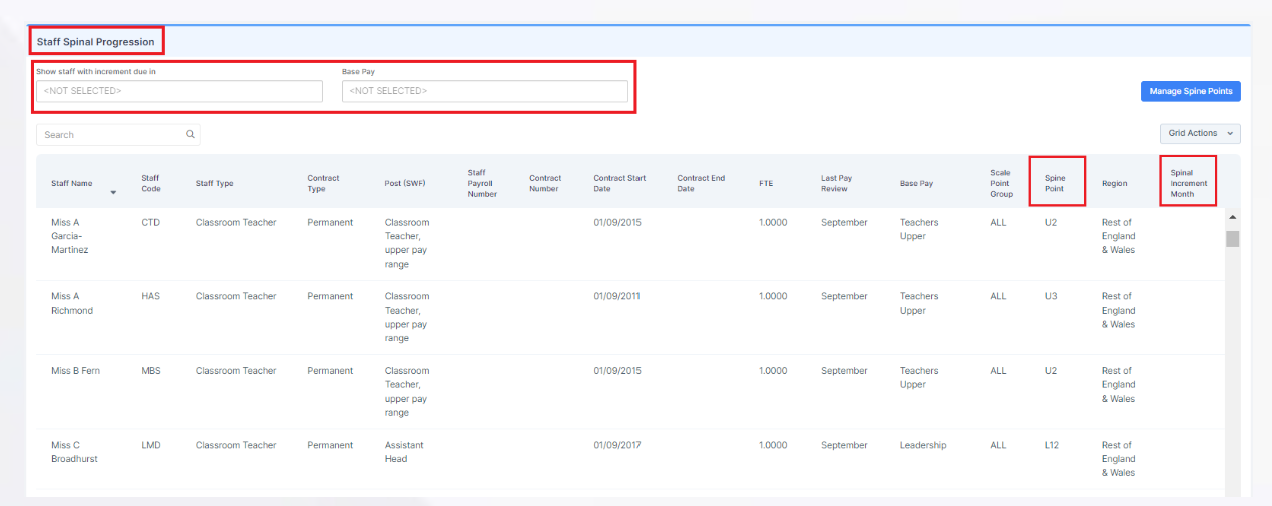The width and height of the screenshot is (1272, 506).
Task: Click the Spinal Increment Month column header
Action: tap(1188, 183)
